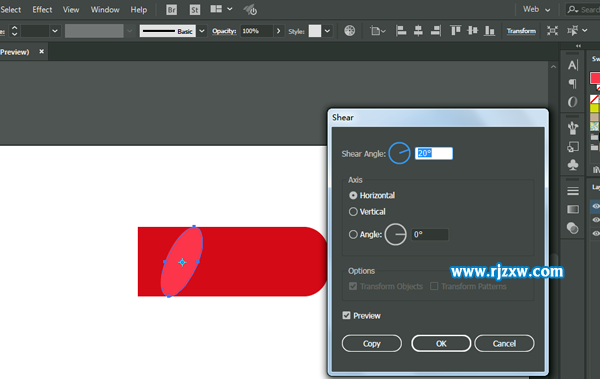Click OK to apply the shear

441,343
